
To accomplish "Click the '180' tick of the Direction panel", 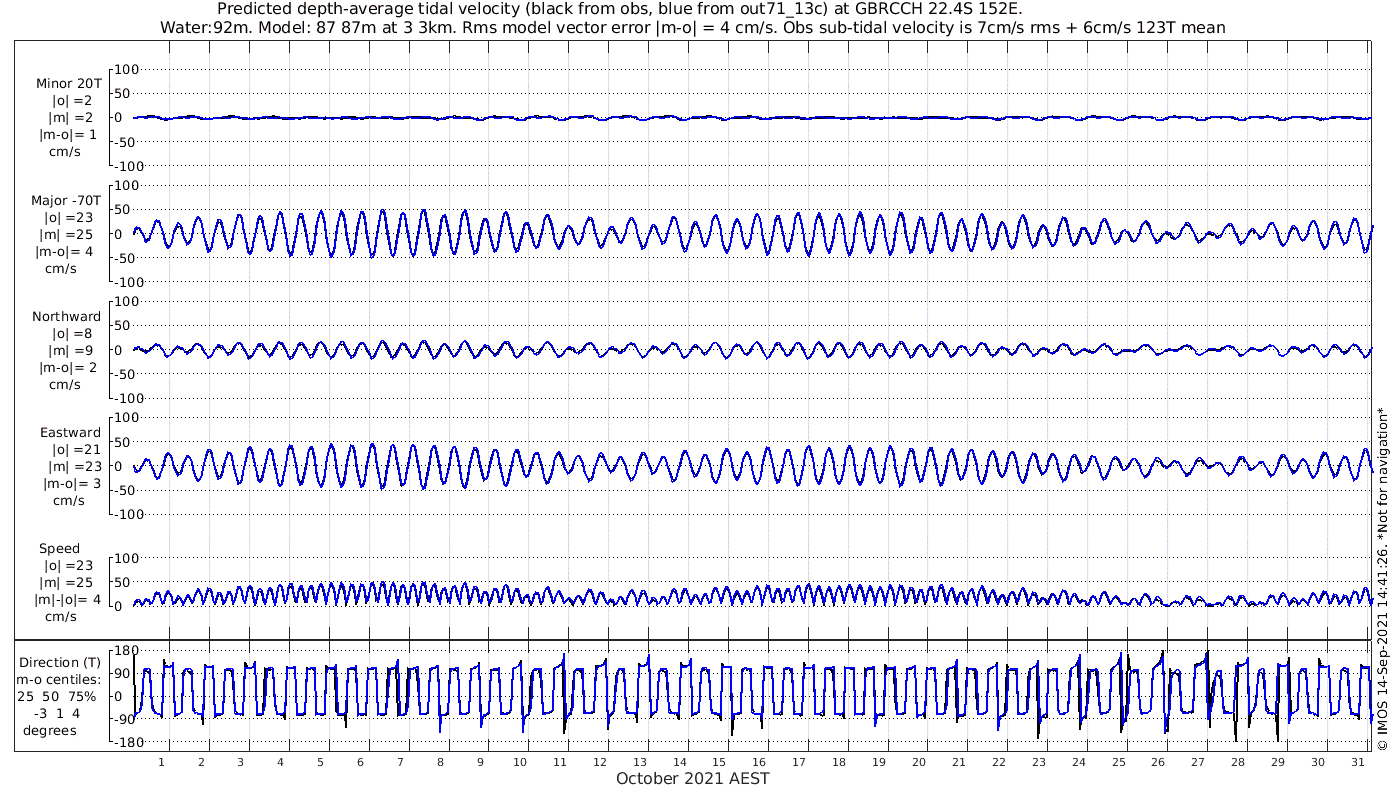I will coord(125,652).
